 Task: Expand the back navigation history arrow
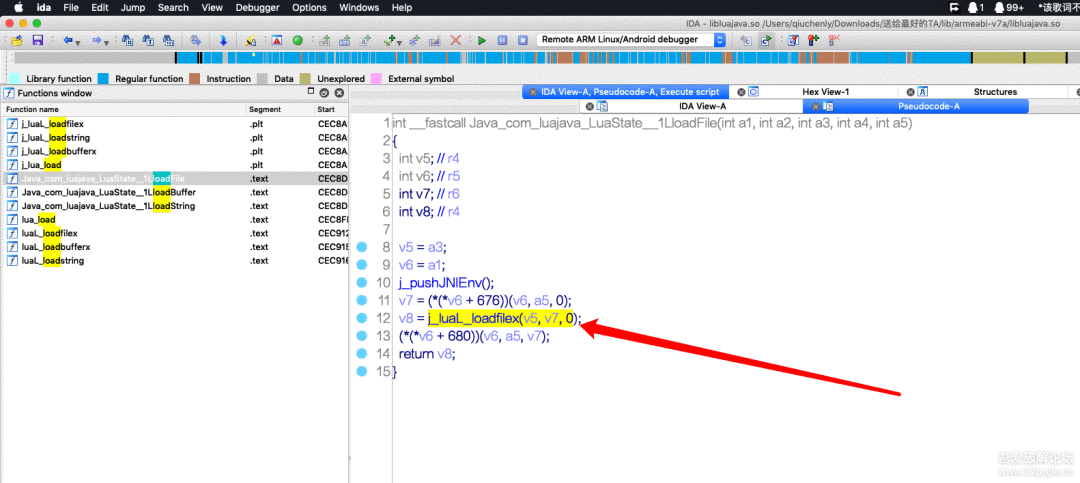point(79,40)
